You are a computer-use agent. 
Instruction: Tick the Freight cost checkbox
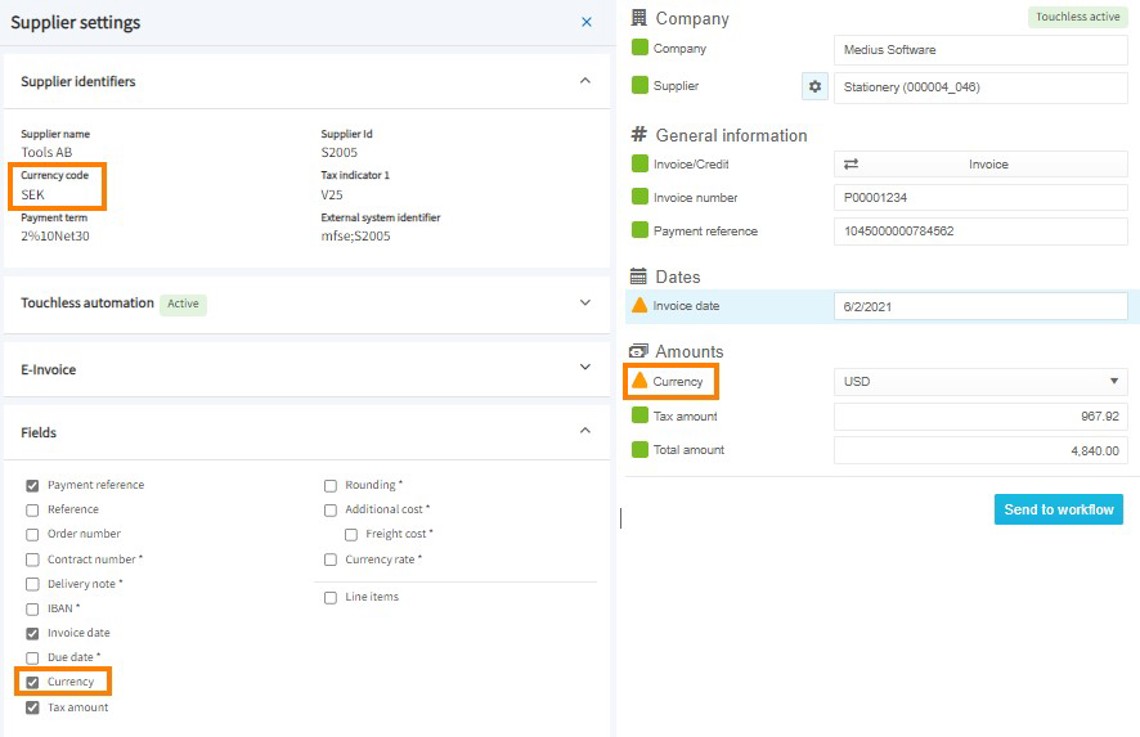pyautogui.click(x=351, y=535)
